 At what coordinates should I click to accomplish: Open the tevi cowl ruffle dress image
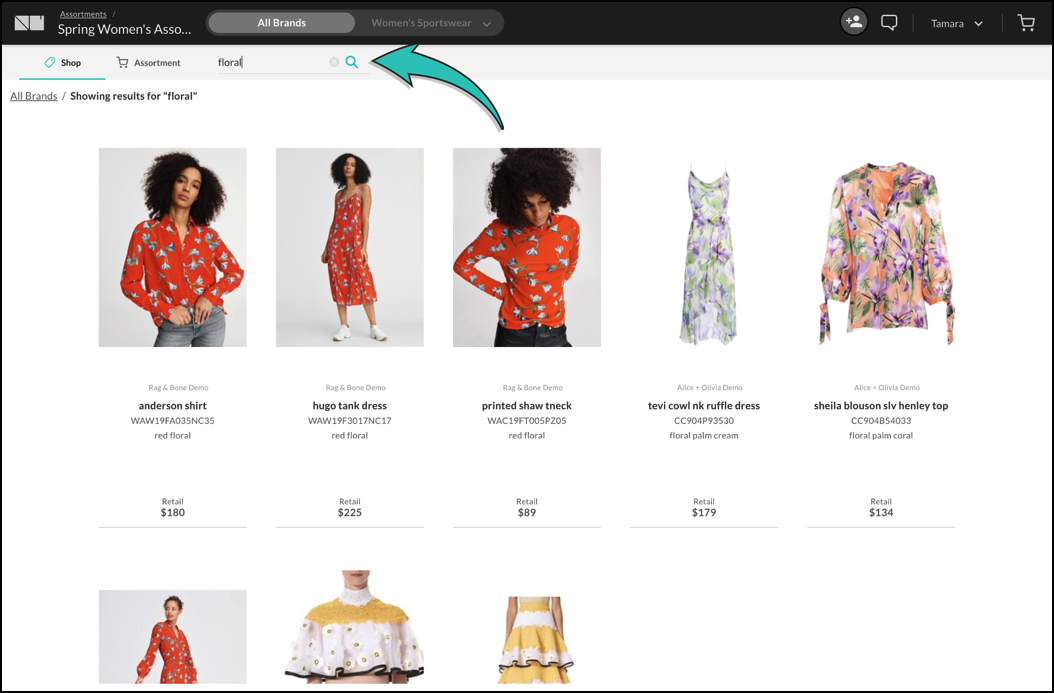pyautogui.click(x=708, y=252)
